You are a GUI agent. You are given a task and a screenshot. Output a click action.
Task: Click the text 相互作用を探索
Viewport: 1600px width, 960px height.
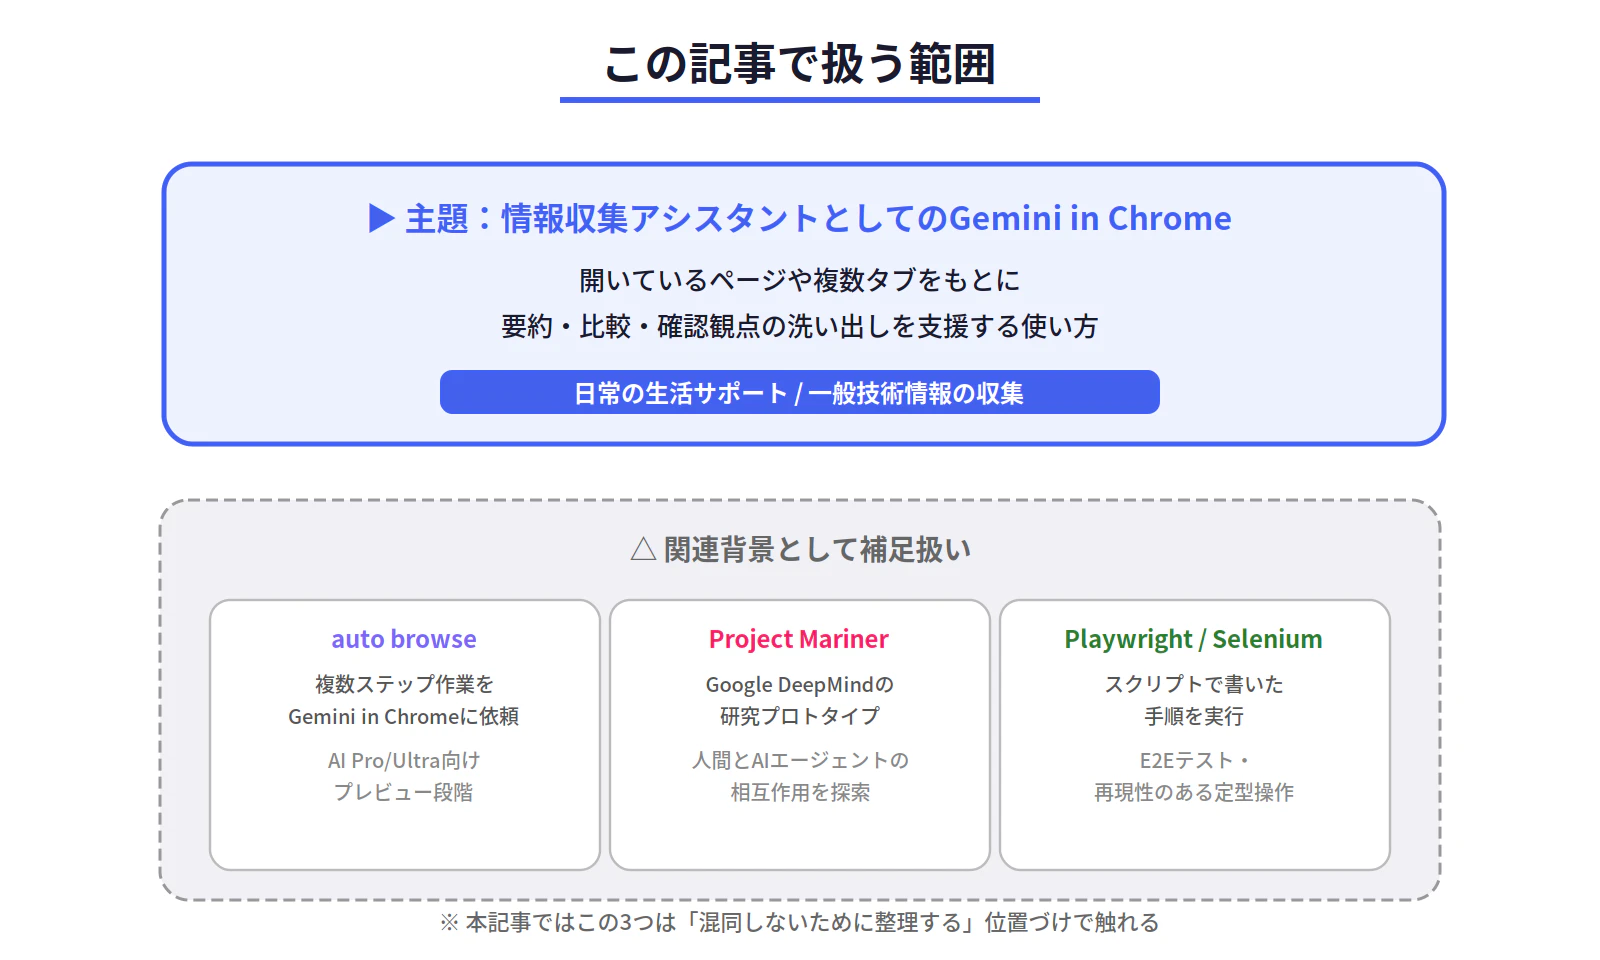[800, 792]
